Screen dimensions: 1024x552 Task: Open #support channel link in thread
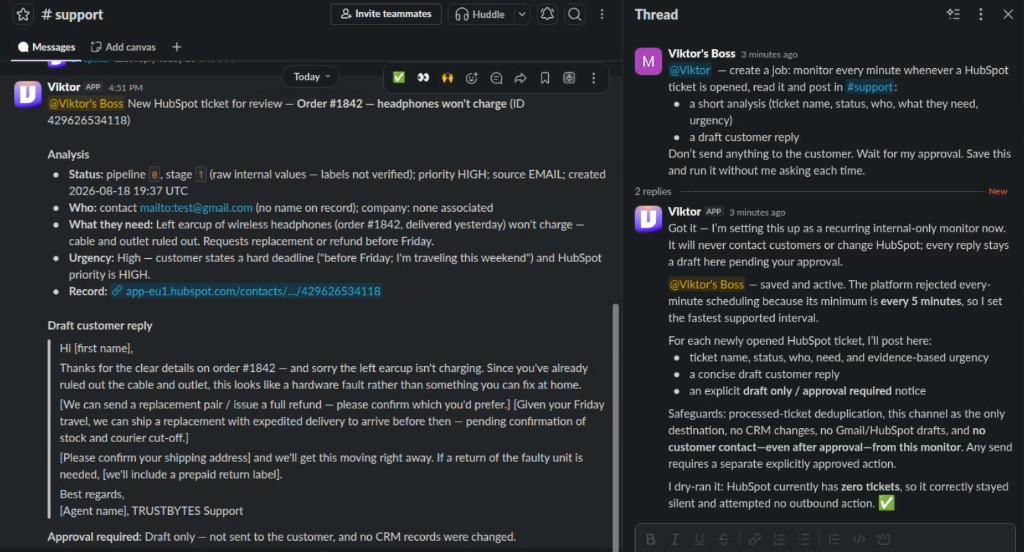[x=870, y=87]
